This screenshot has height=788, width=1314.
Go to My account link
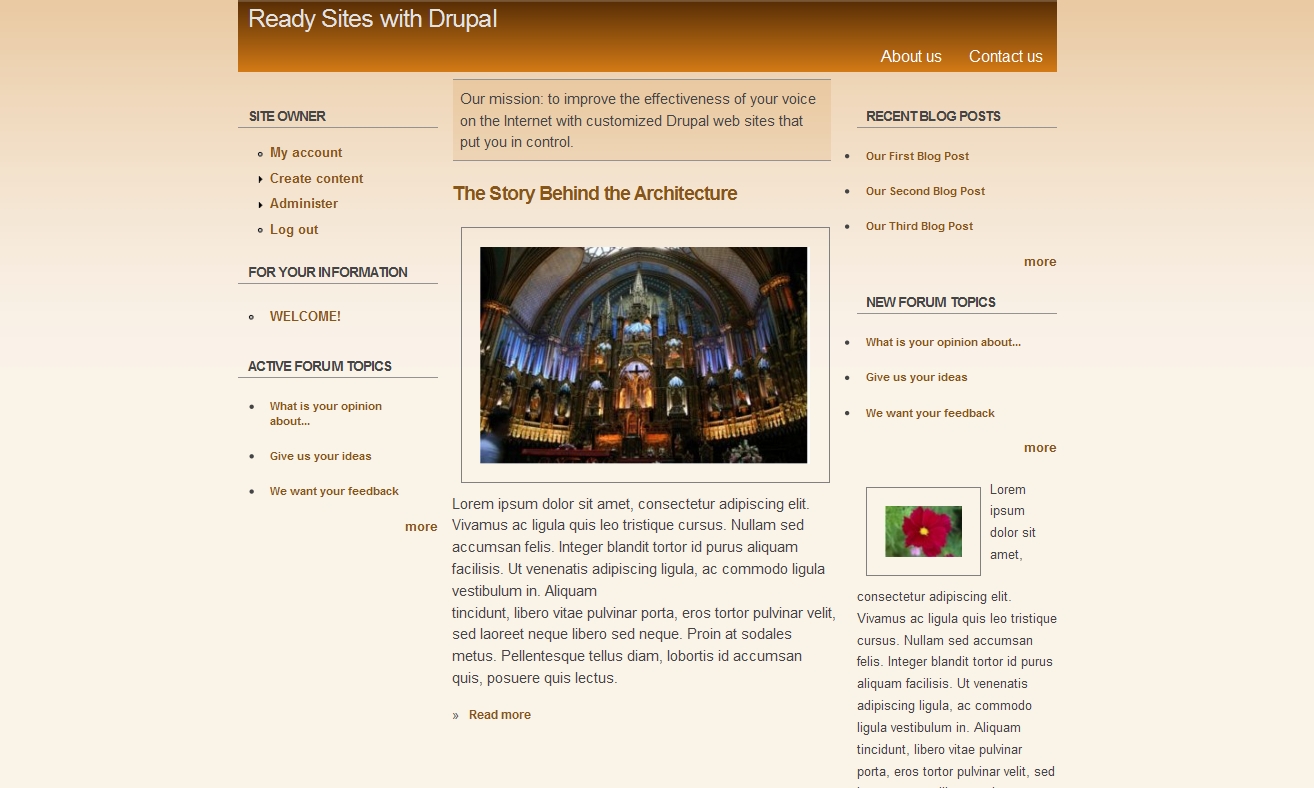point(305,153)
